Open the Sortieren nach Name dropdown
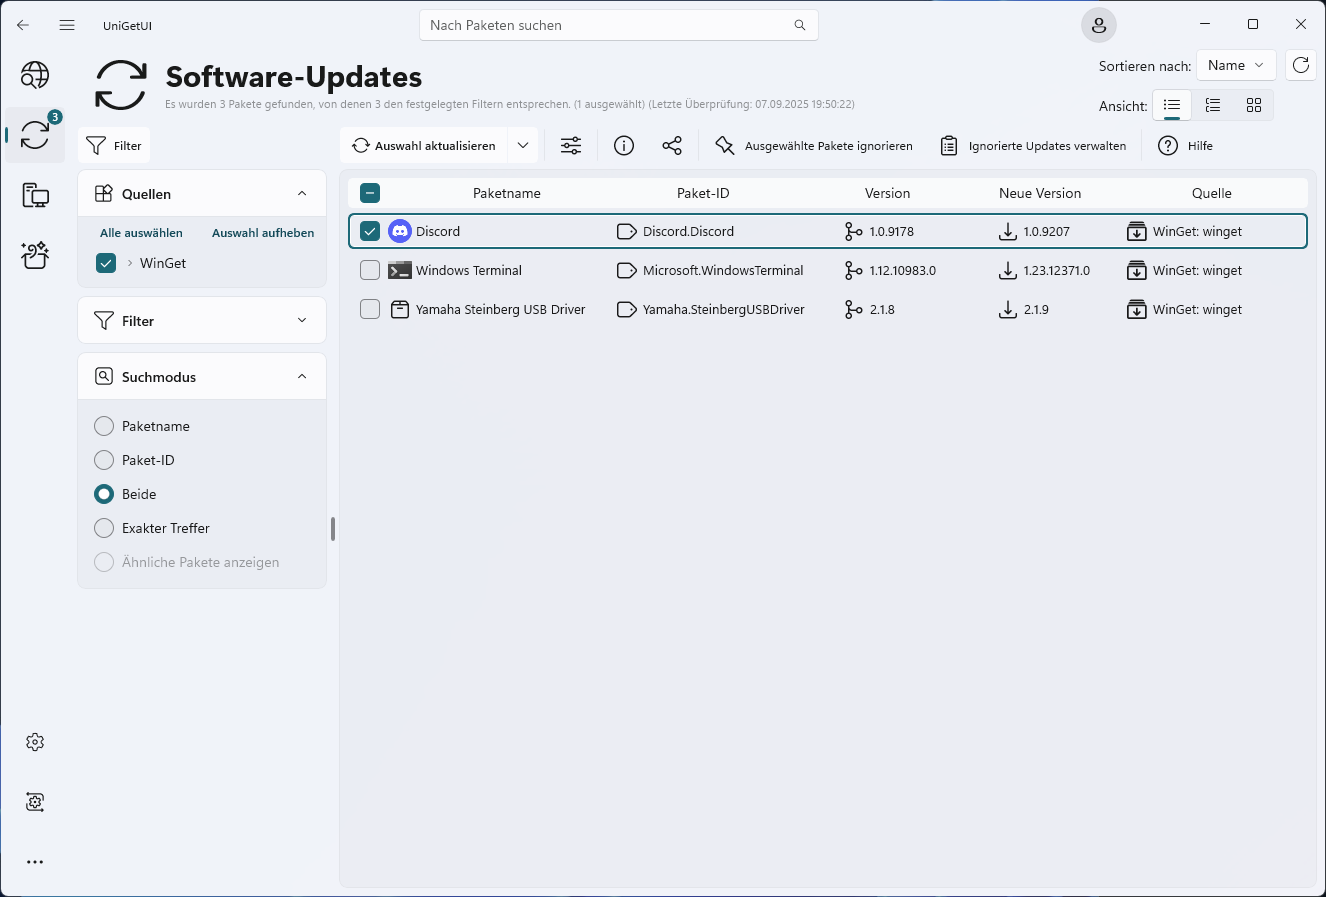 1236,65
